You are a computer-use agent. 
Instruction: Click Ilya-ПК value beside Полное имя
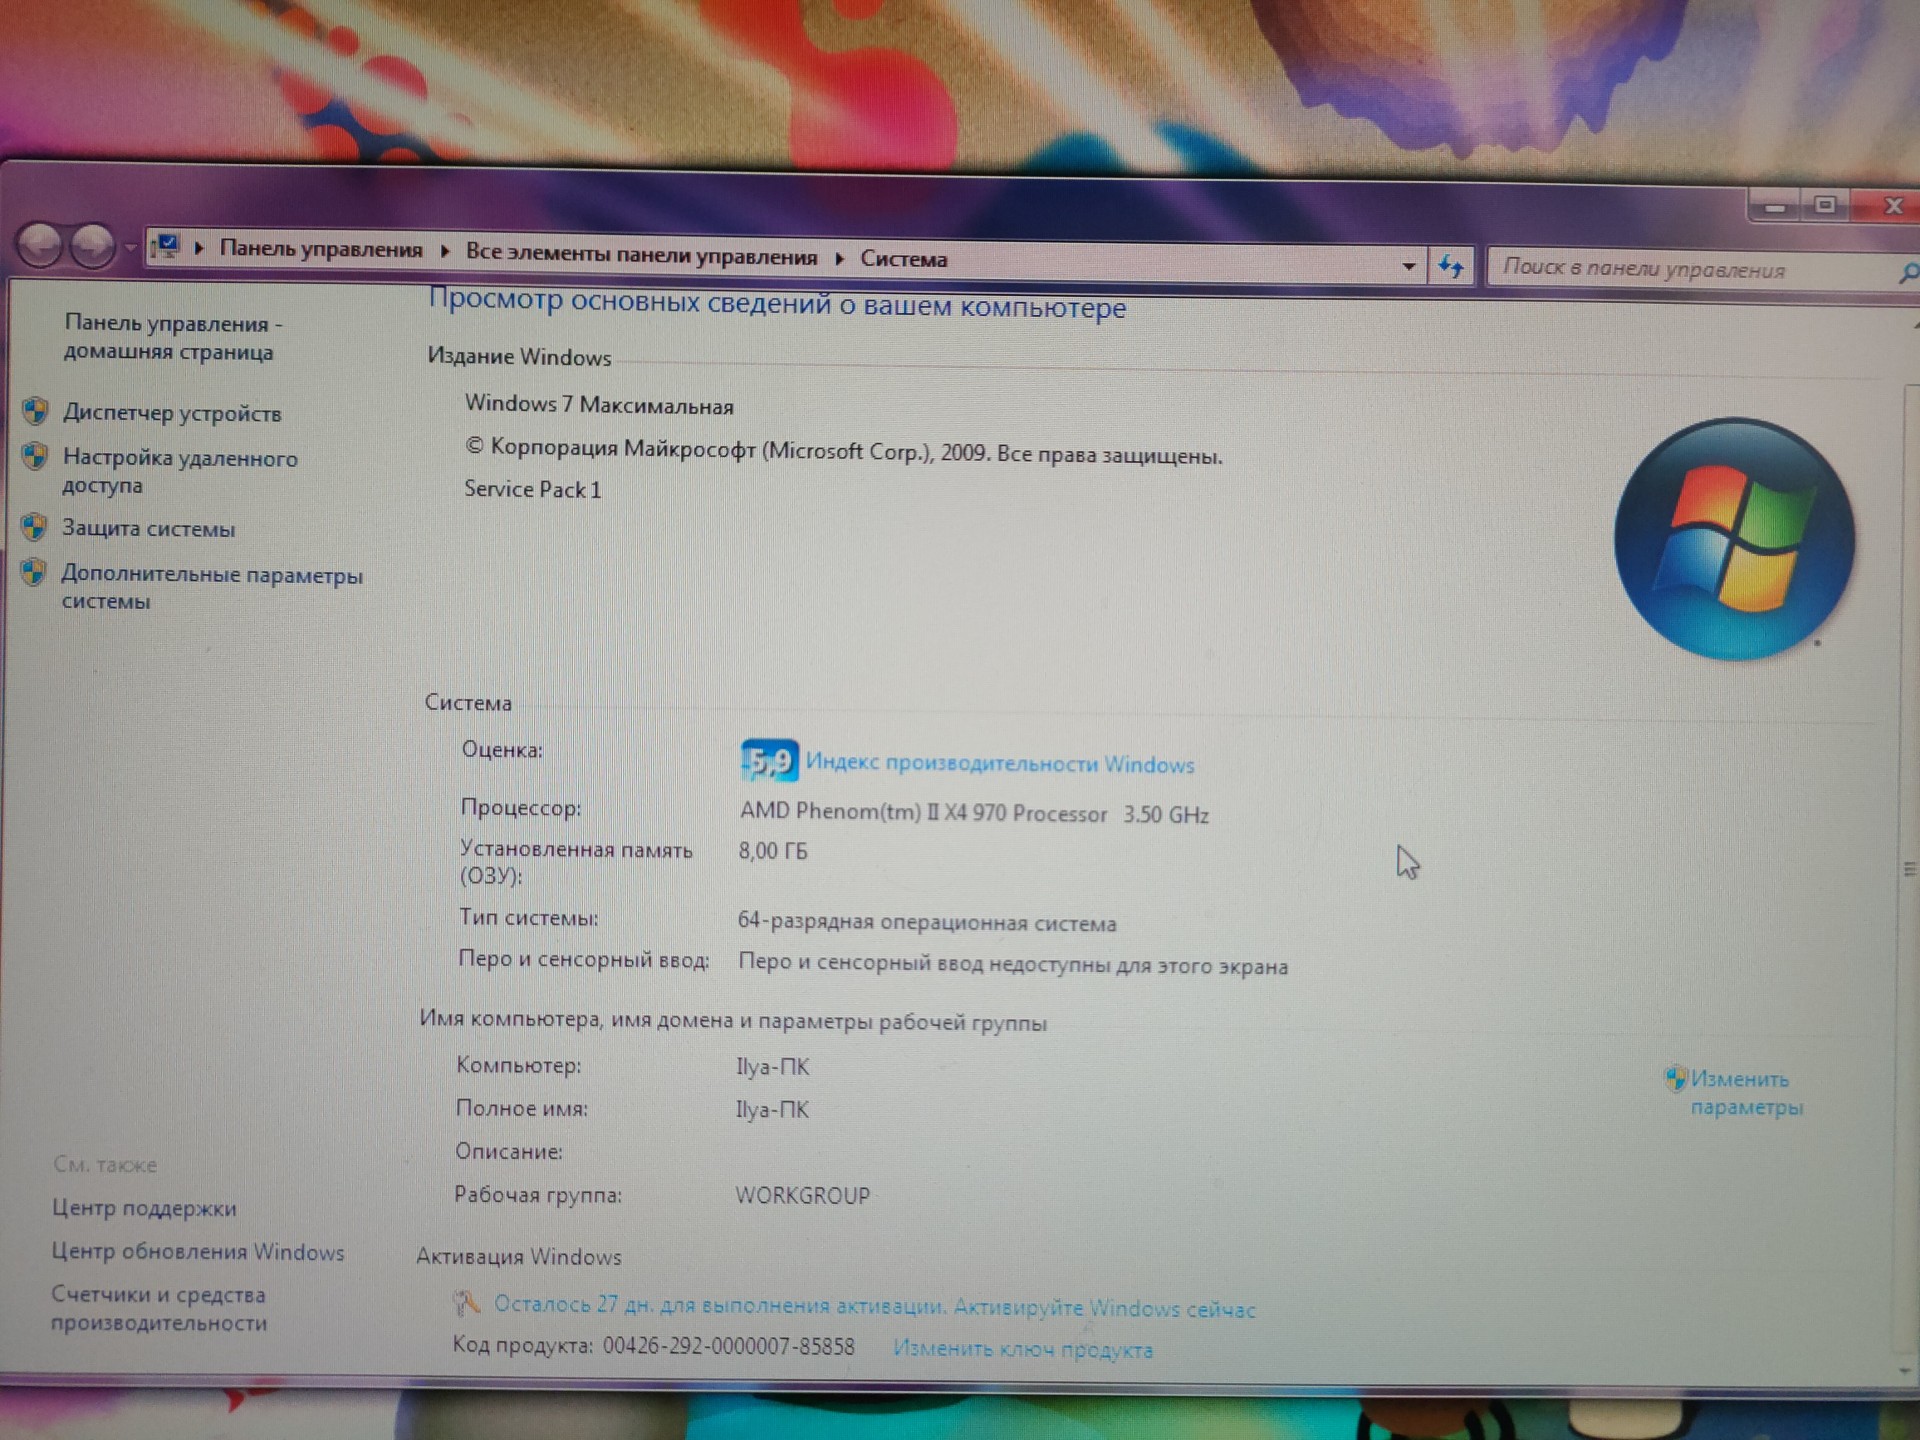(772, 1110)
